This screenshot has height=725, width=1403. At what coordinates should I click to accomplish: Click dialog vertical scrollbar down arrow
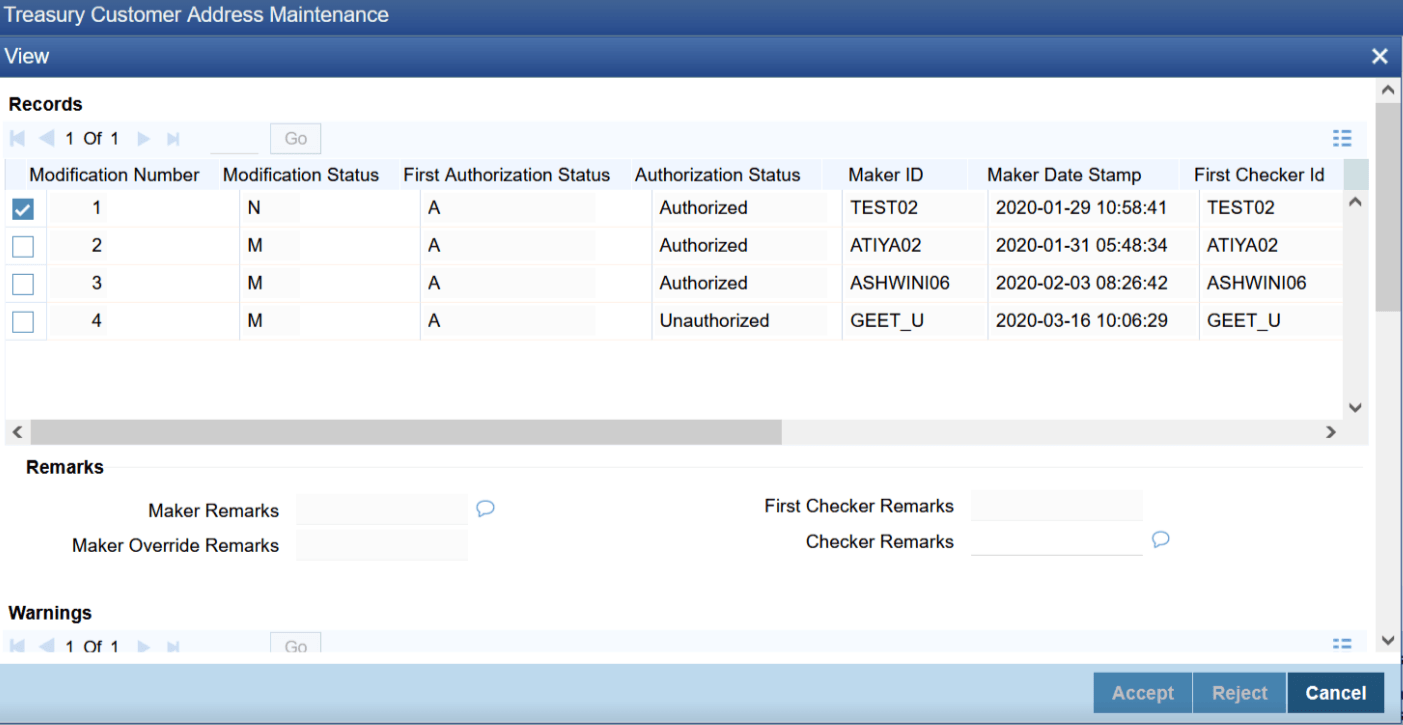pyautogui.click(x=1387, y=640)
